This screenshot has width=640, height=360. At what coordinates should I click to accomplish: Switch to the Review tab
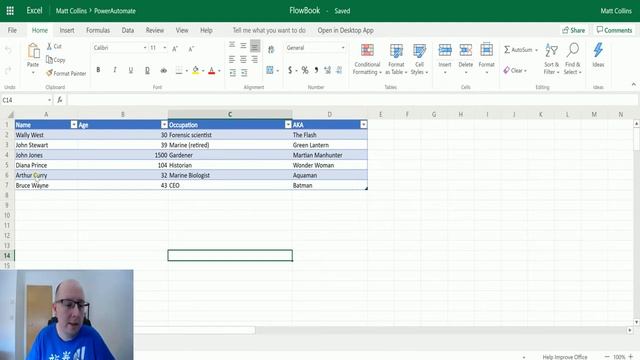point(155,30)
